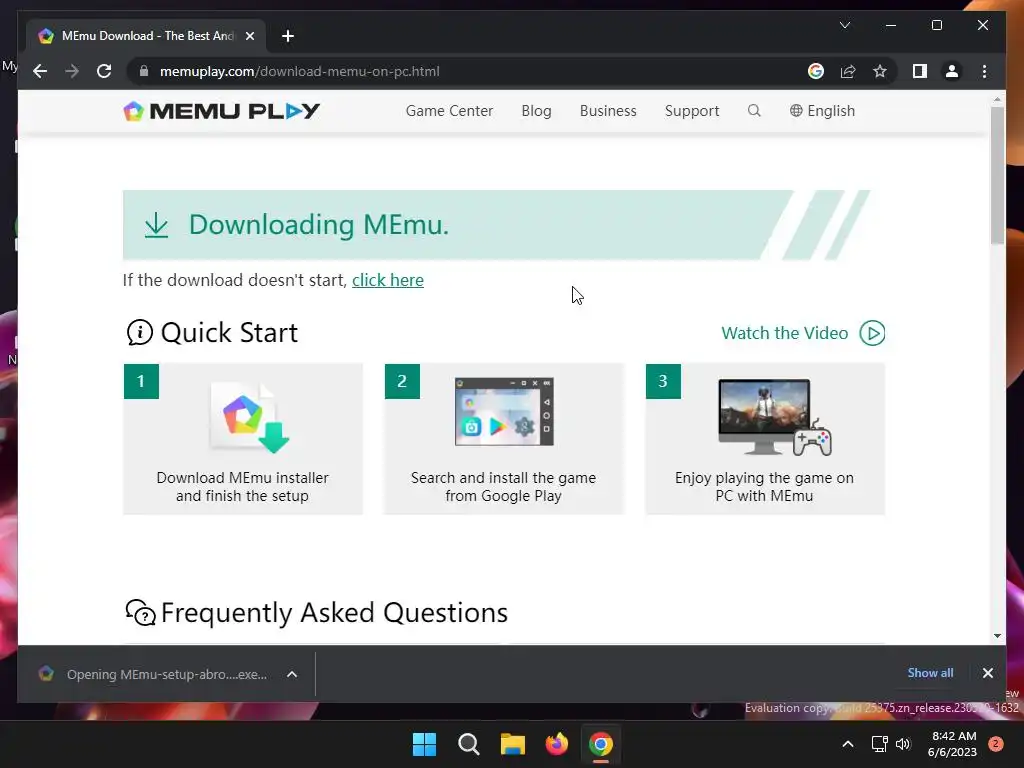Close the downloads bar

click(987, 673)
